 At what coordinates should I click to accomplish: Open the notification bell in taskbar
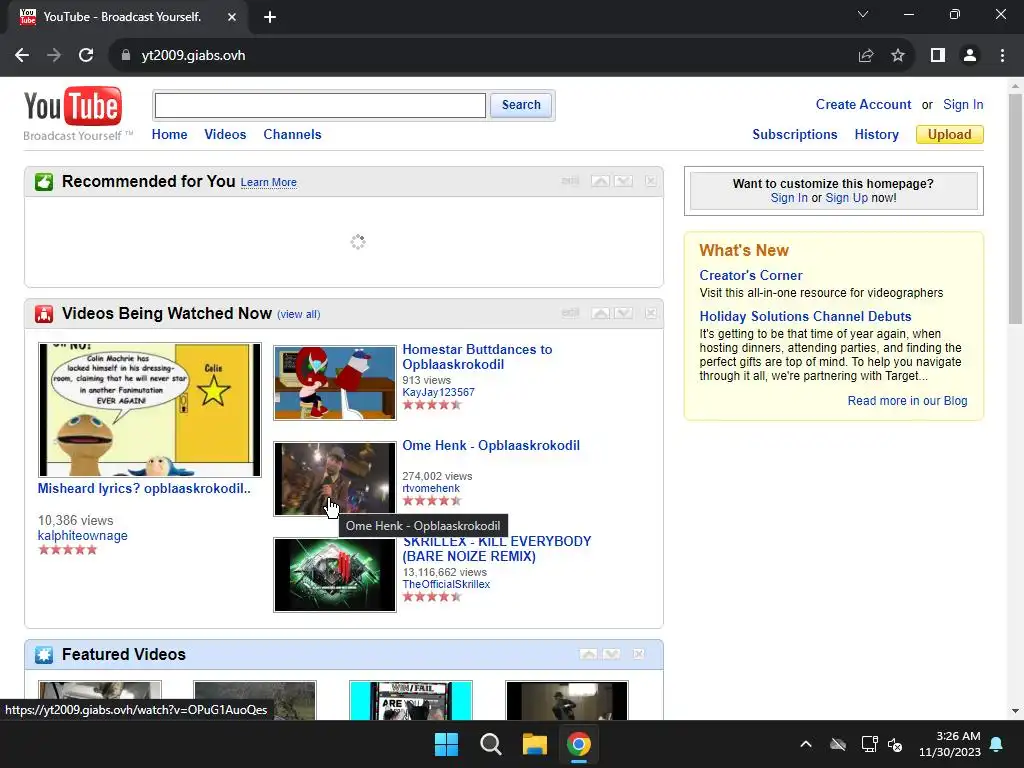tap(997, 744)
